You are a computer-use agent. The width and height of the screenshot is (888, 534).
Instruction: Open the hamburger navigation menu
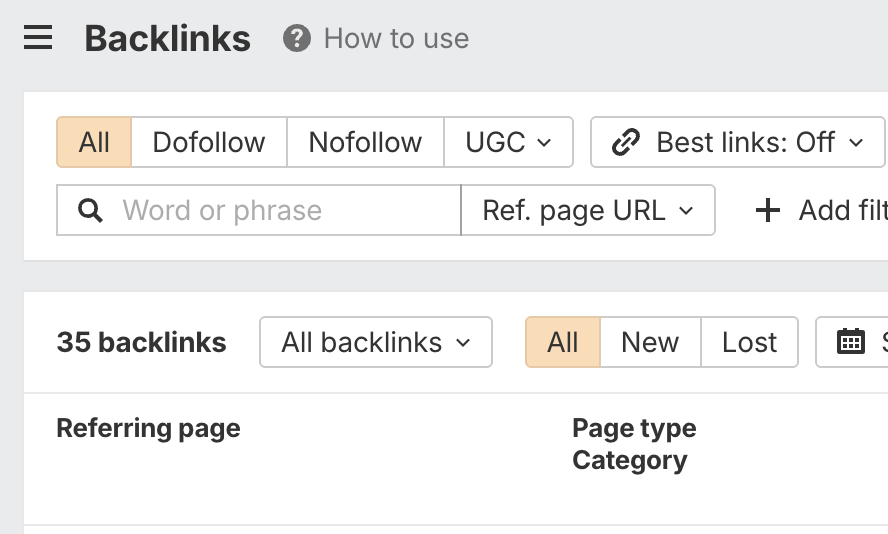(38, 39)
